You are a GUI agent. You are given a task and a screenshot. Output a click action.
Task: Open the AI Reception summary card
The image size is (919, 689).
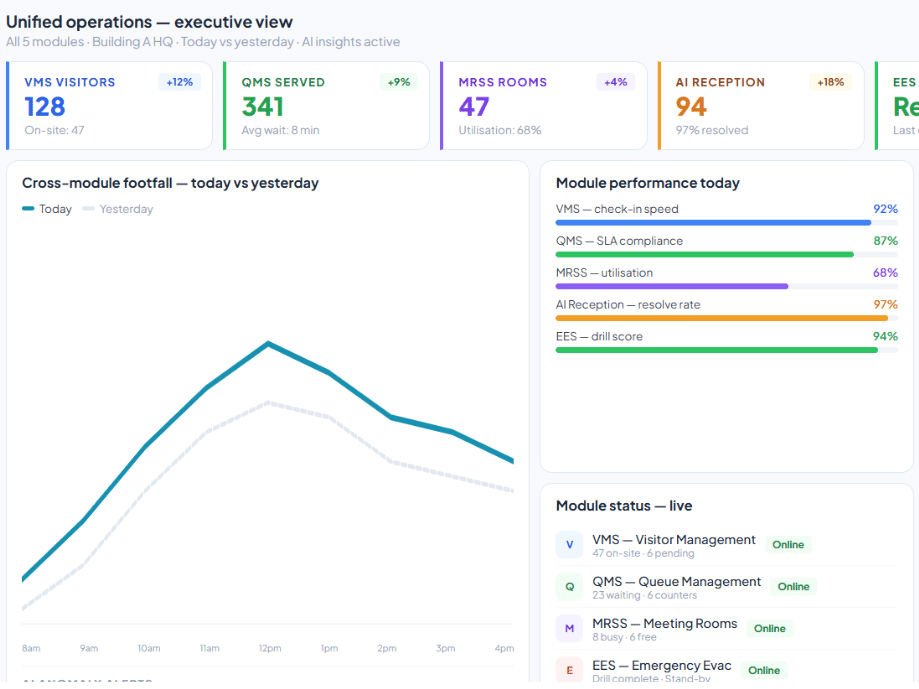[x=761, y=106]
